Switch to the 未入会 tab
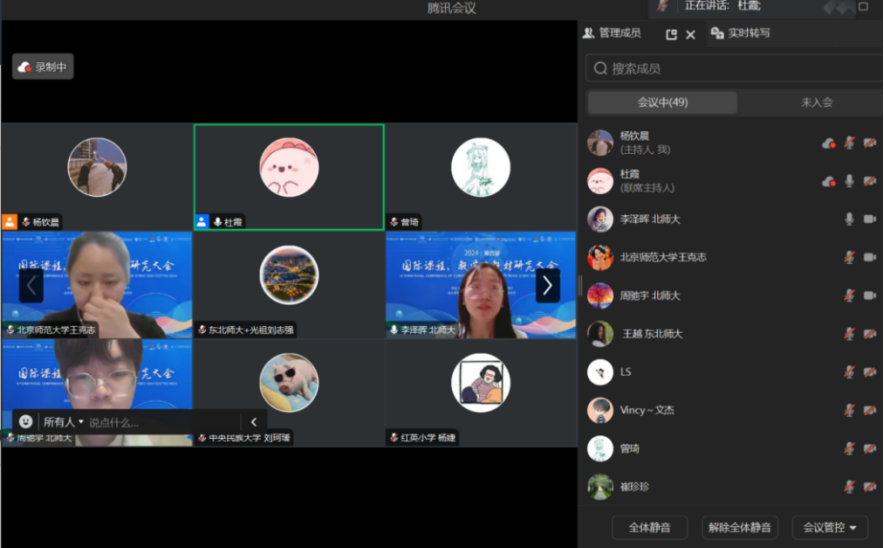The height and width of the screenshot is (548, 884). [816, 102]
